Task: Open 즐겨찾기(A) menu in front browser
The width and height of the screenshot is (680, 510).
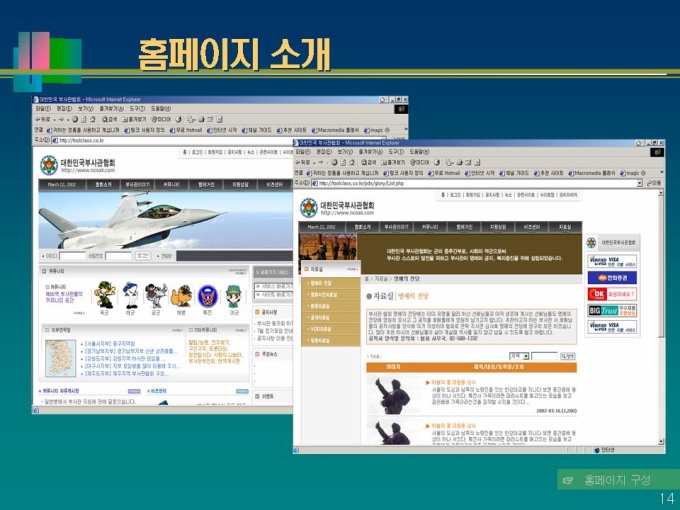Action: (x=370, y=152)
